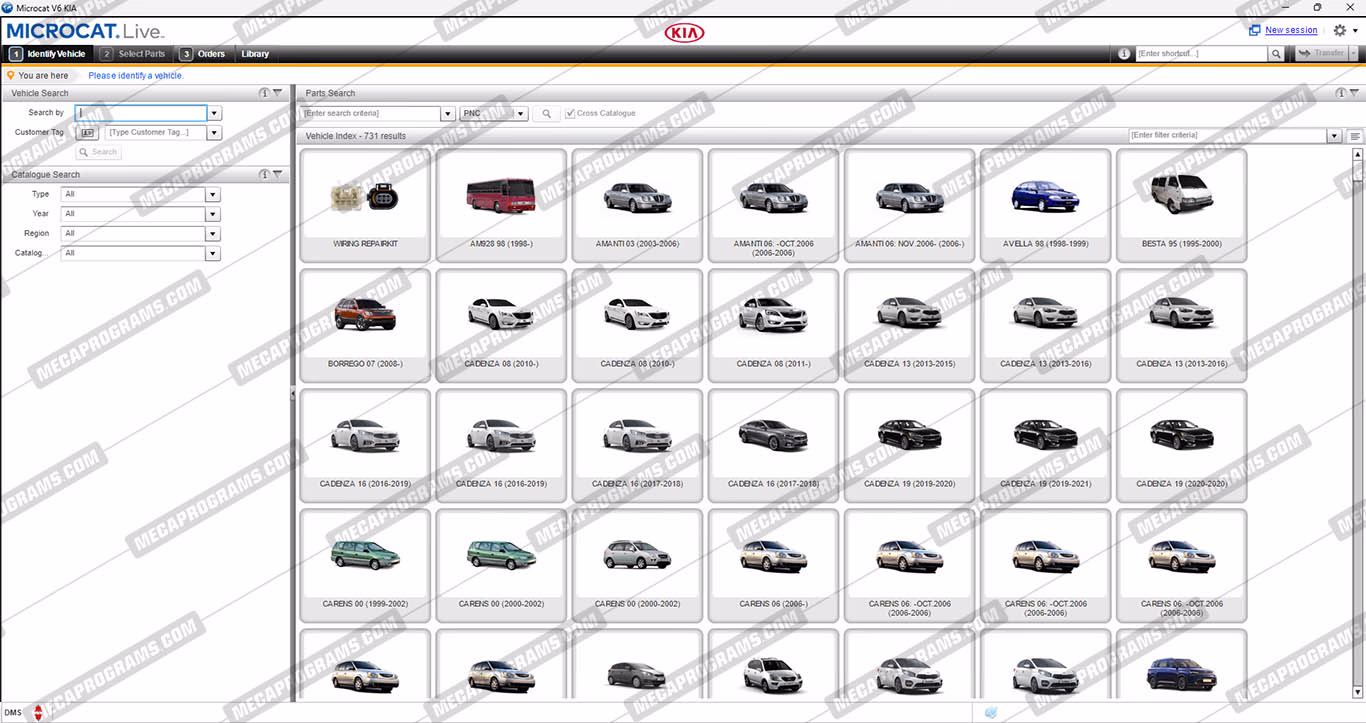Viewport: 1366px width, 723px height.
Task: Open the Orders tab
Action: click(203, 54)
